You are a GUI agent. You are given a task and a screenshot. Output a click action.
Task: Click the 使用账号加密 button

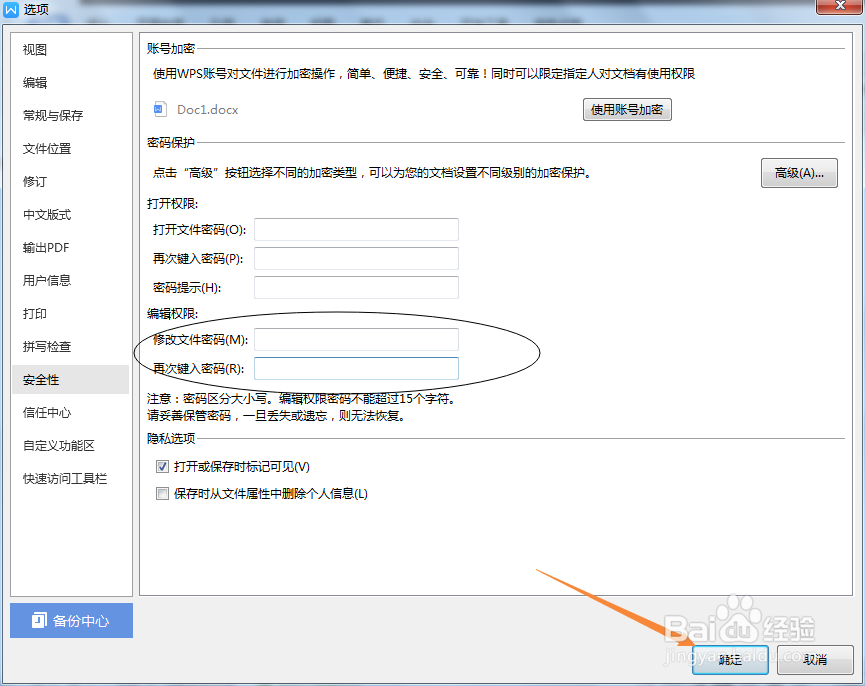627,110
